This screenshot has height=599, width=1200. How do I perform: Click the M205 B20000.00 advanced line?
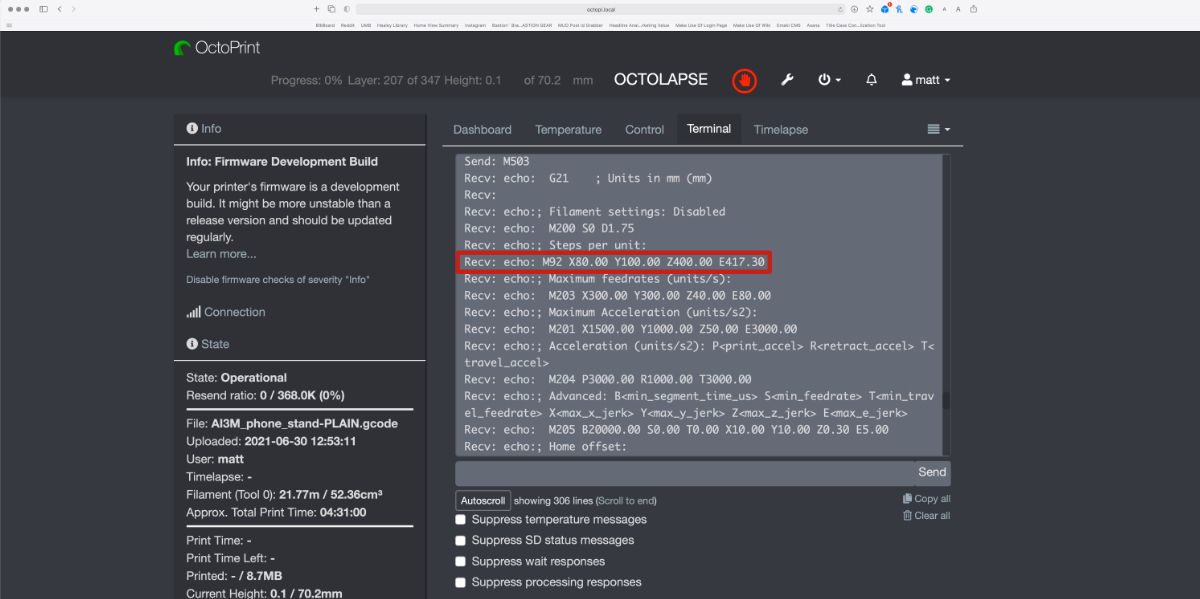[x=676, y=430]
